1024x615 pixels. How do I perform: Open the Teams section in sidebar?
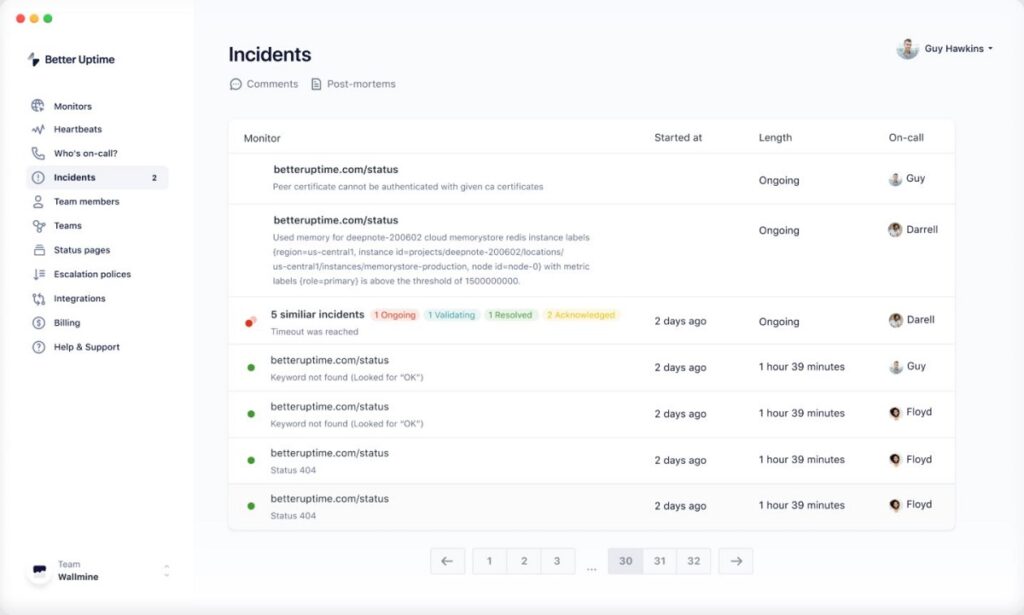pyautogui.click(x=67, y=226)
